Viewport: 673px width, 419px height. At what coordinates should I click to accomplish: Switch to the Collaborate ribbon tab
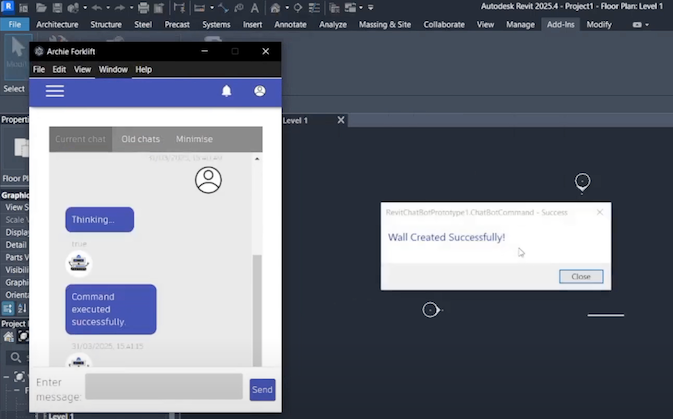(444, 24)
